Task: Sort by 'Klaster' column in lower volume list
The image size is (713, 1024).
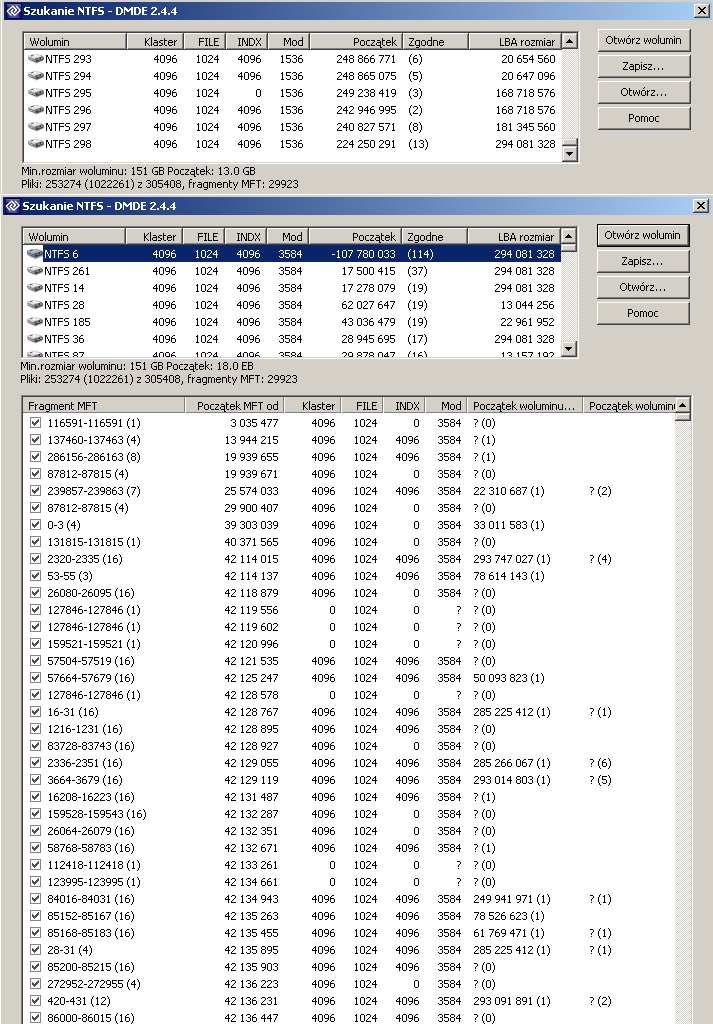Action: (x=153, y=236)
